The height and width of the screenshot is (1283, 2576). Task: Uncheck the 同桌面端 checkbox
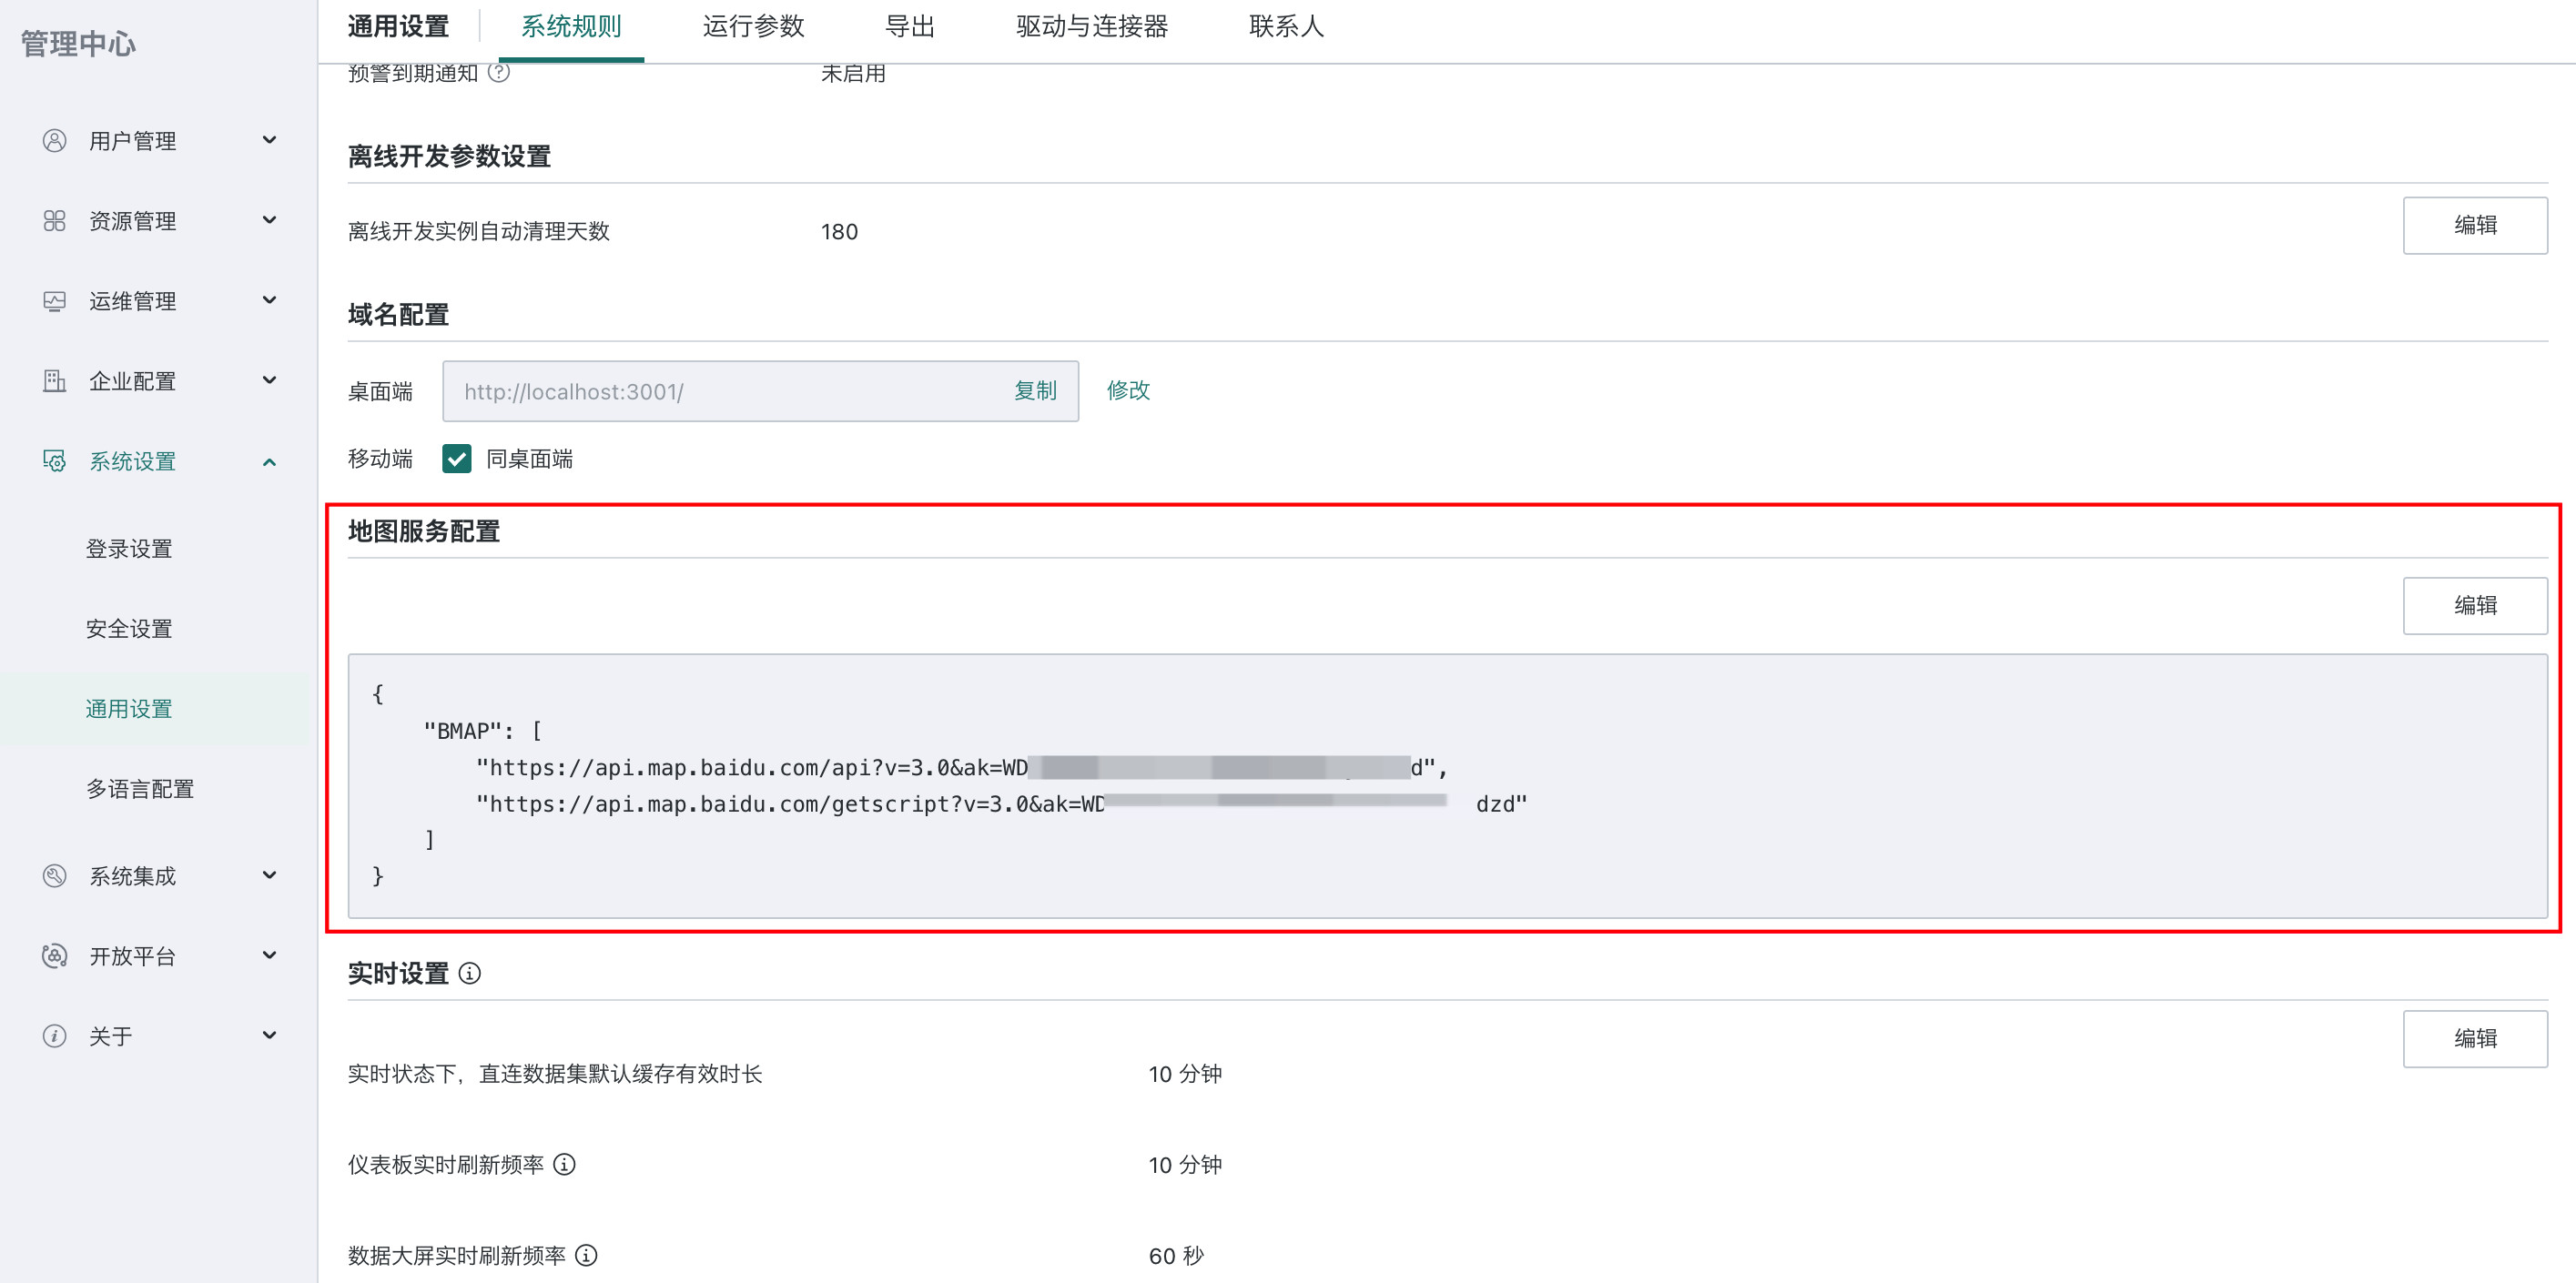[457, 459]
